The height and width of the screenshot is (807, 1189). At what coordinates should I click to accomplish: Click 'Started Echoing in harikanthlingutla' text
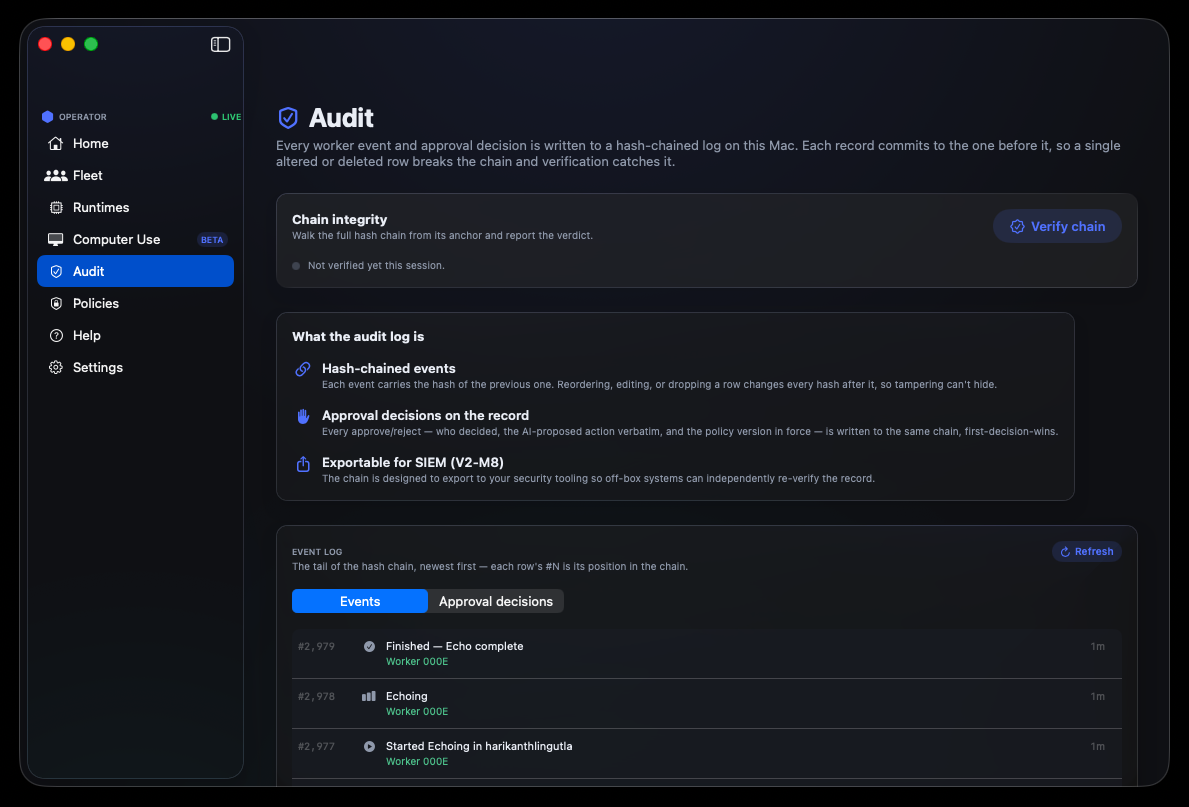479,746
